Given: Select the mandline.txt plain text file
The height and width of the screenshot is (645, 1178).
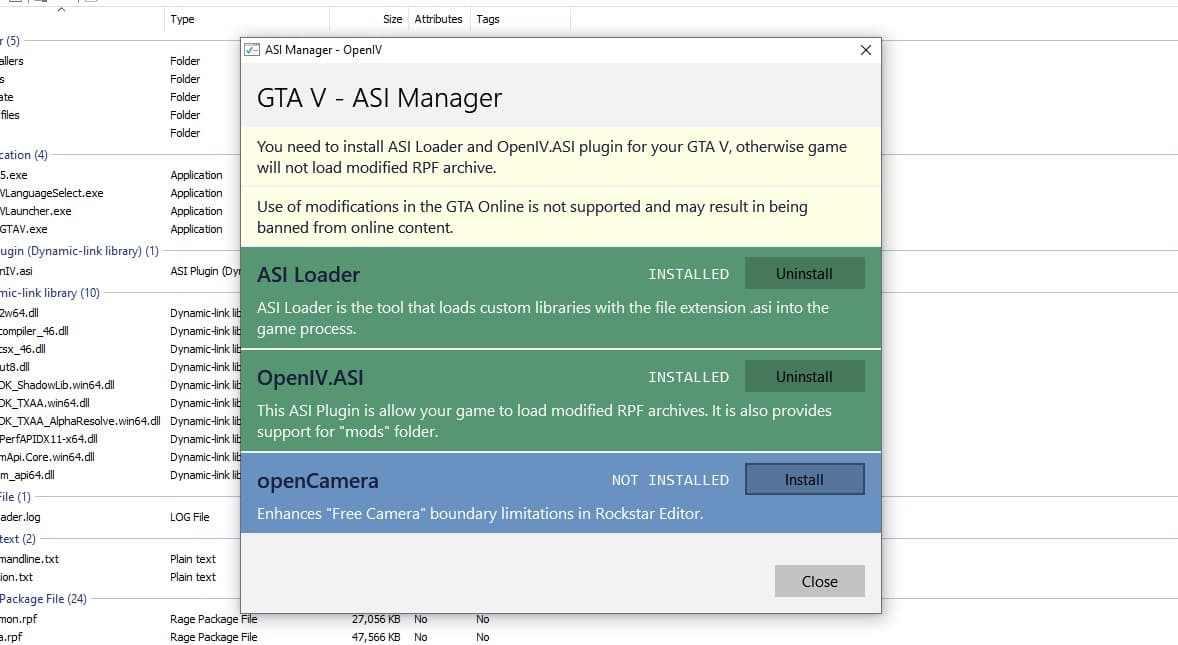Looking at the screenshot, I should 30,559.
